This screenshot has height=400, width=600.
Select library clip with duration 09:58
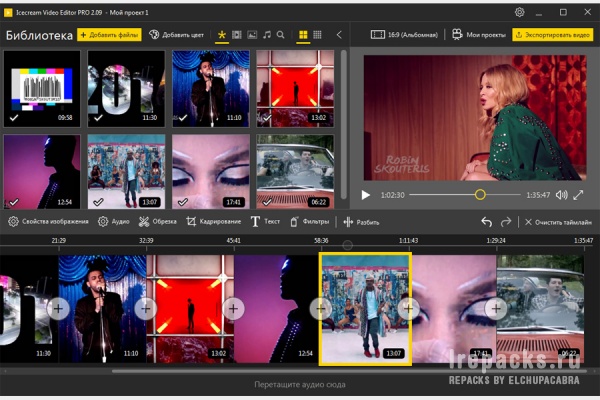tap(42, 88)
